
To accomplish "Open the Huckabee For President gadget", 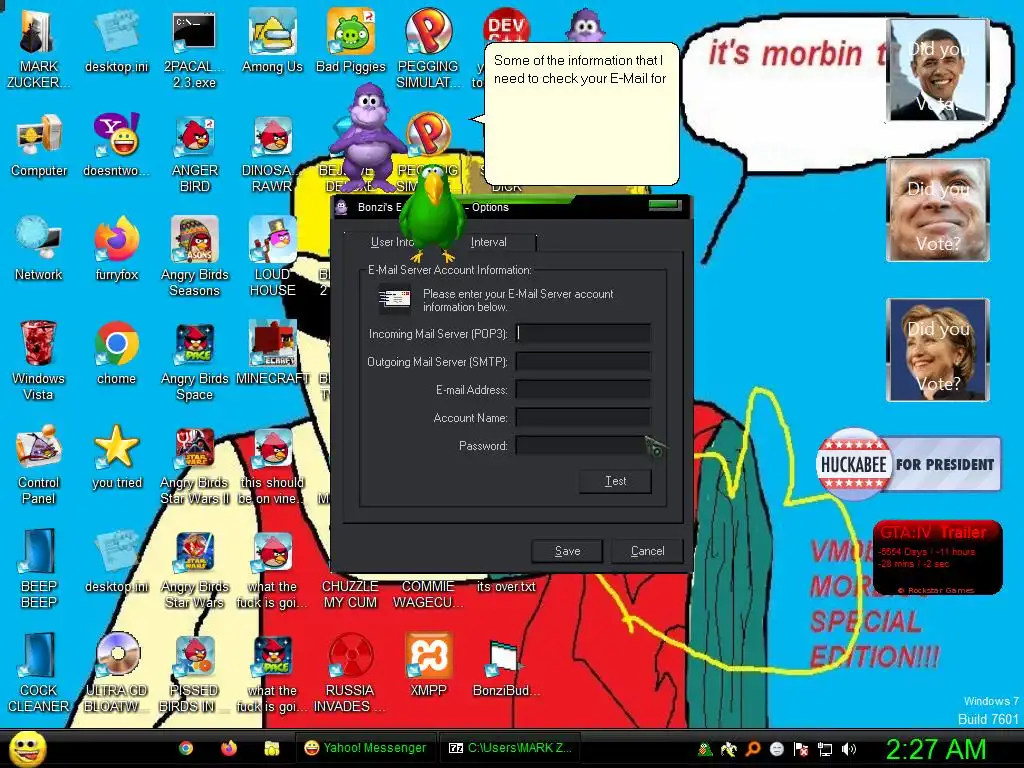I will coord(908,464).
